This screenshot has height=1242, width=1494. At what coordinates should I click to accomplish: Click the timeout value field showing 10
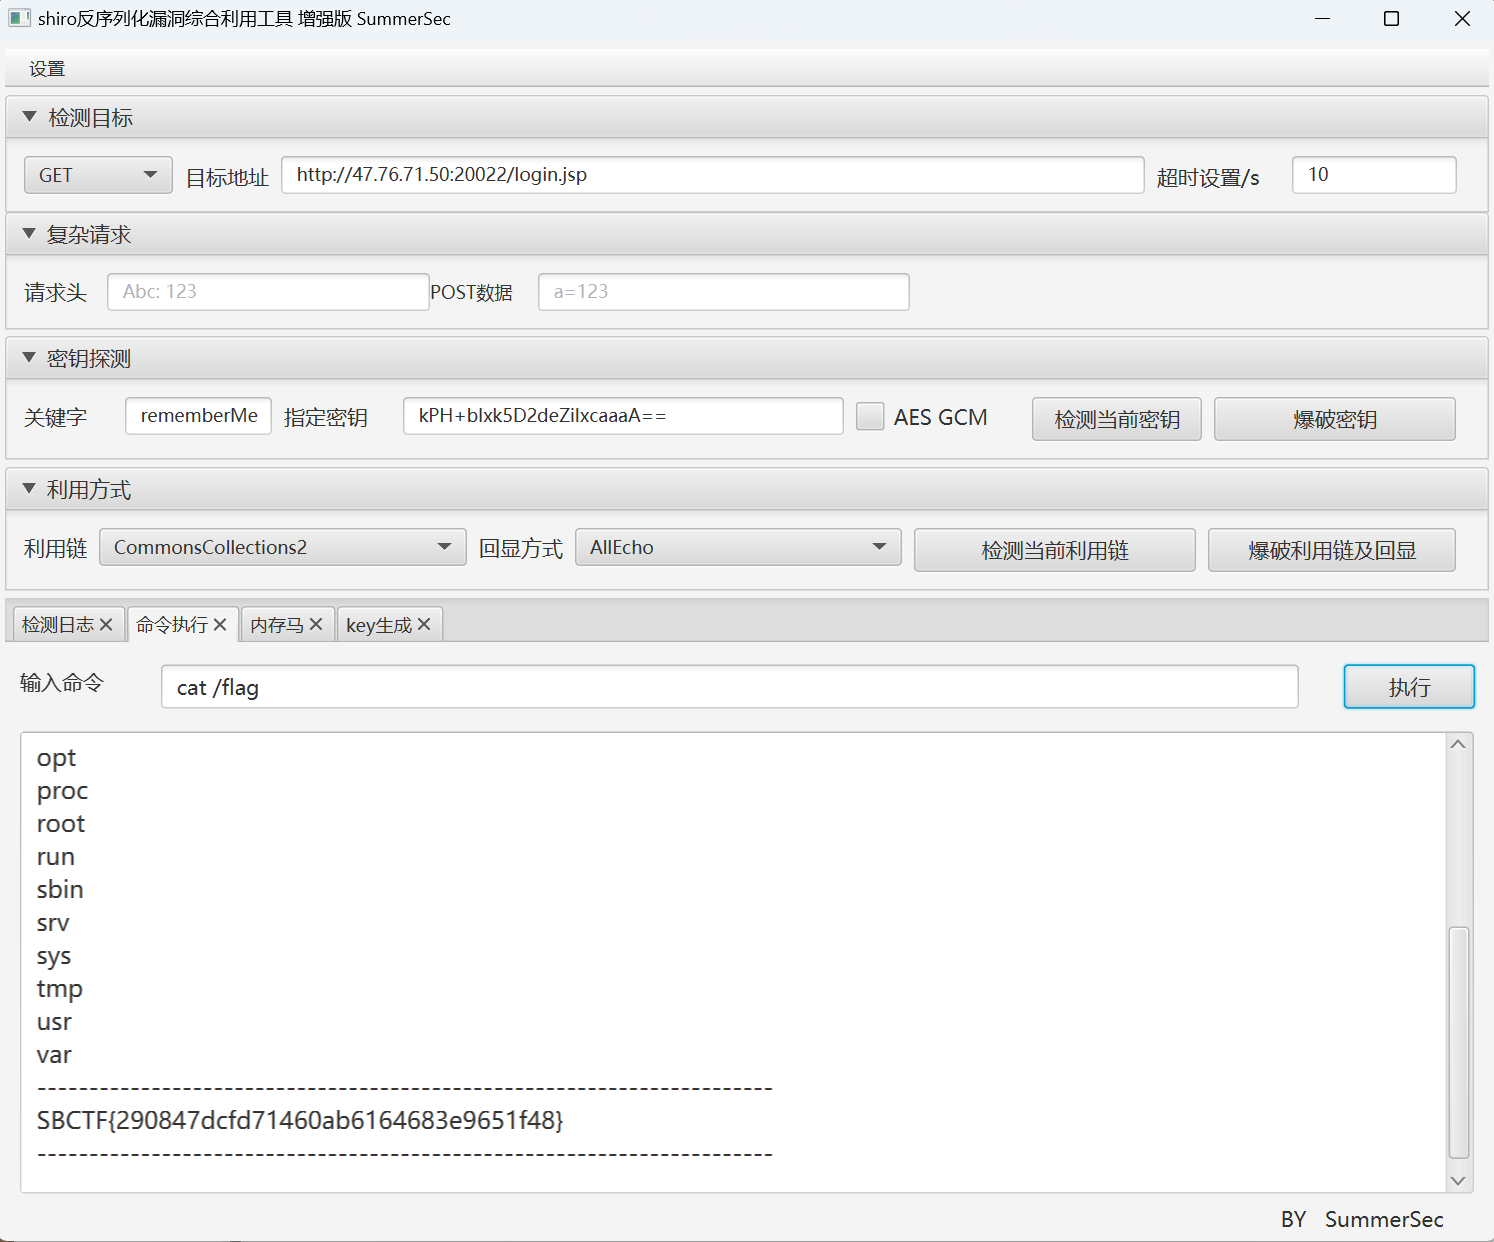click(x=1374, y=175)
